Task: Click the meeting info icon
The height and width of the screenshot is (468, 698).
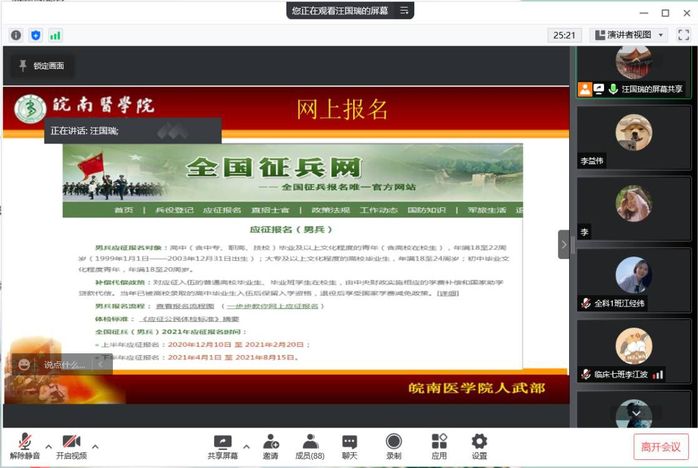Action: [x=16, y=35]
